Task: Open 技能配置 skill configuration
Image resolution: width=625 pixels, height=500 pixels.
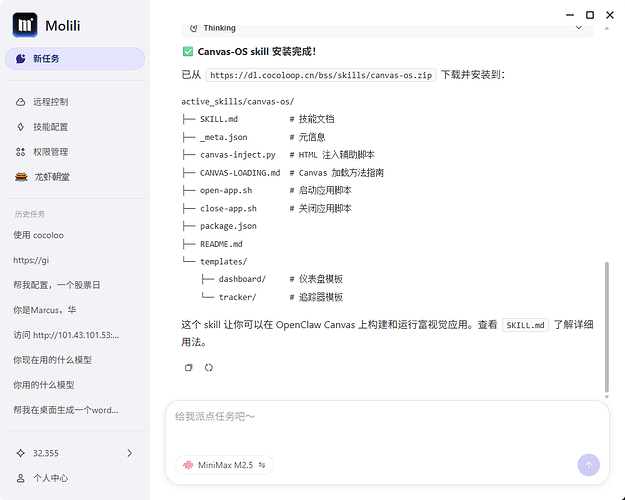Action: click(50, 127)
